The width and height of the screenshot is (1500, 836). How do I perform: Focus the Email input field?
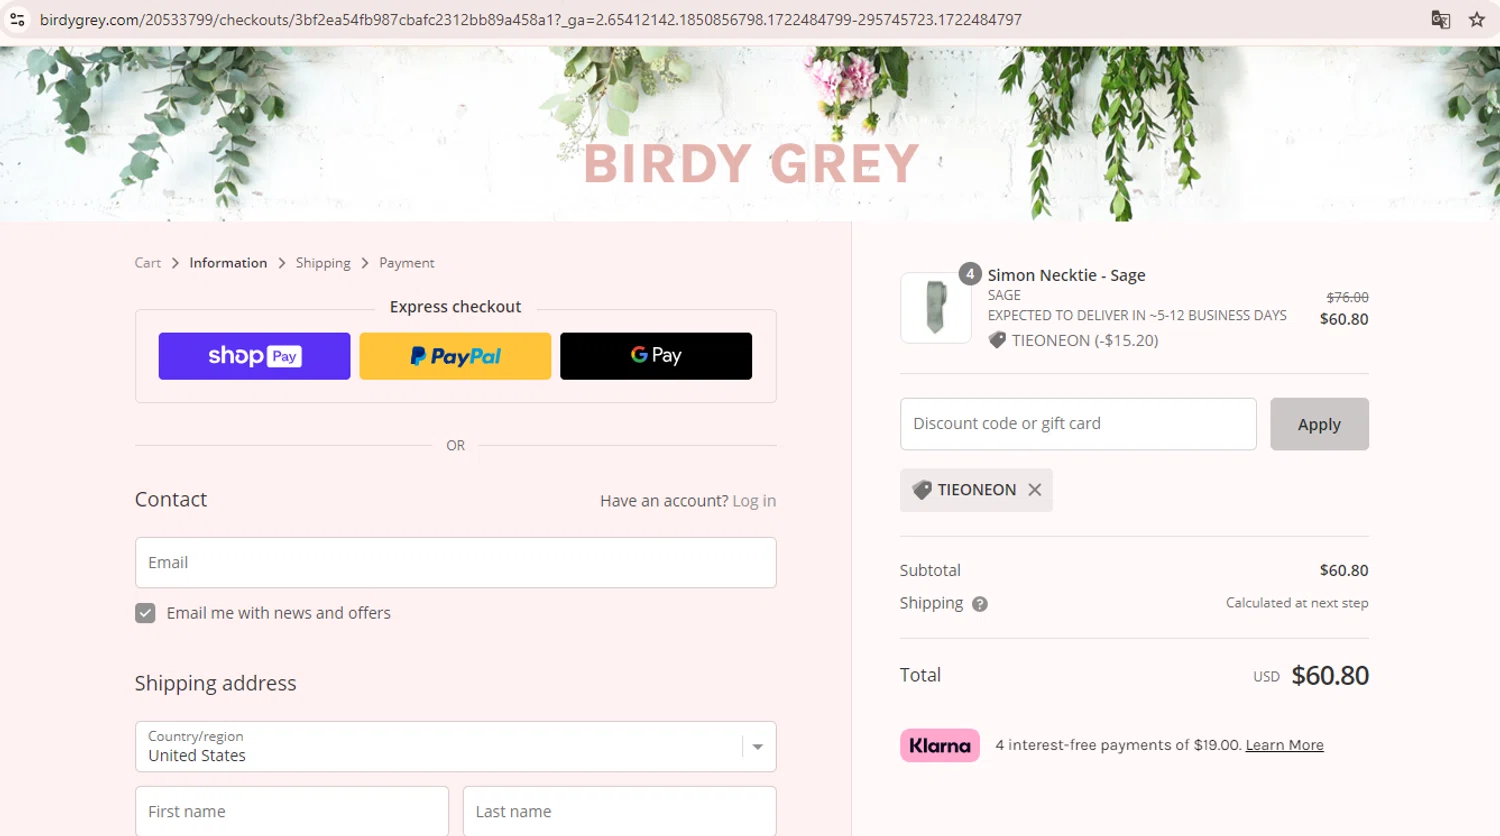pos(456,563)
